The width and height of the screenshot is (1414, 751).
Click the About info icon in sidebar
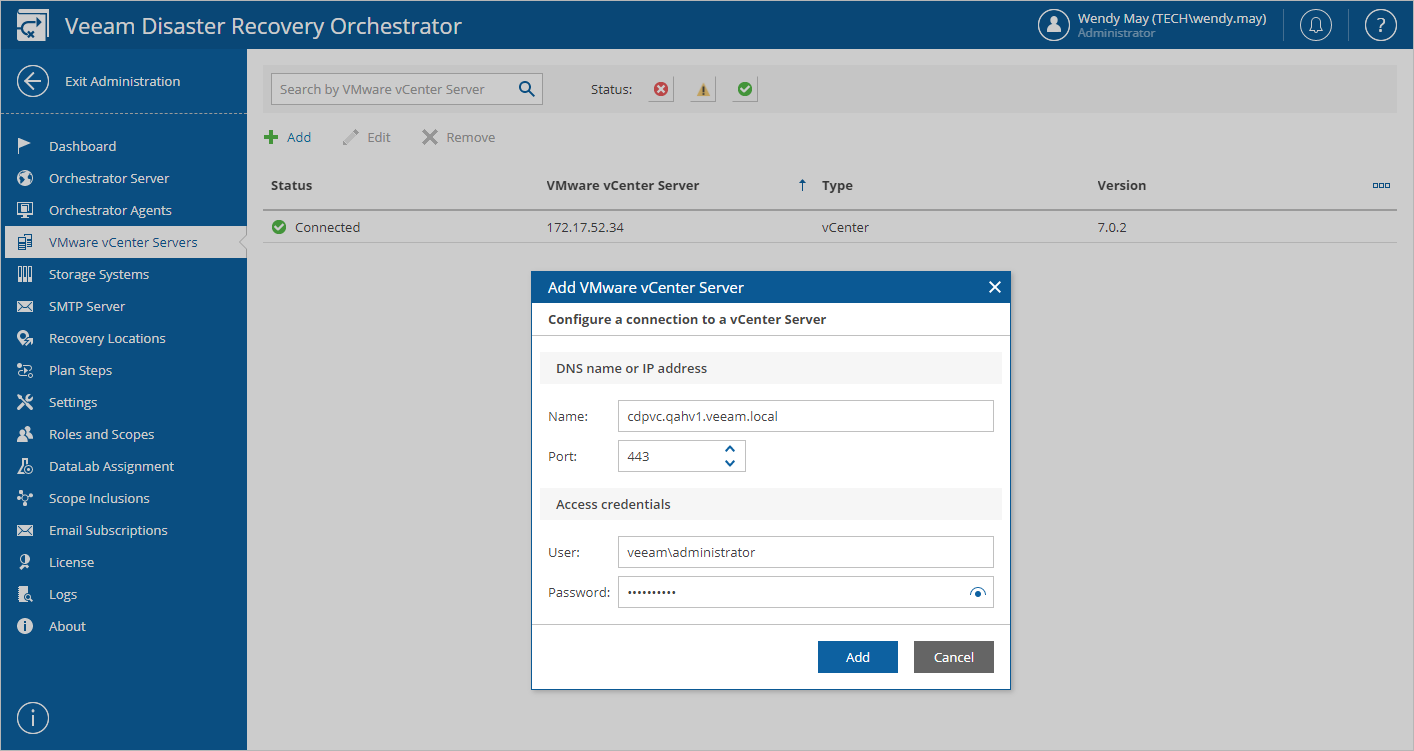click(x=26, y=626)
